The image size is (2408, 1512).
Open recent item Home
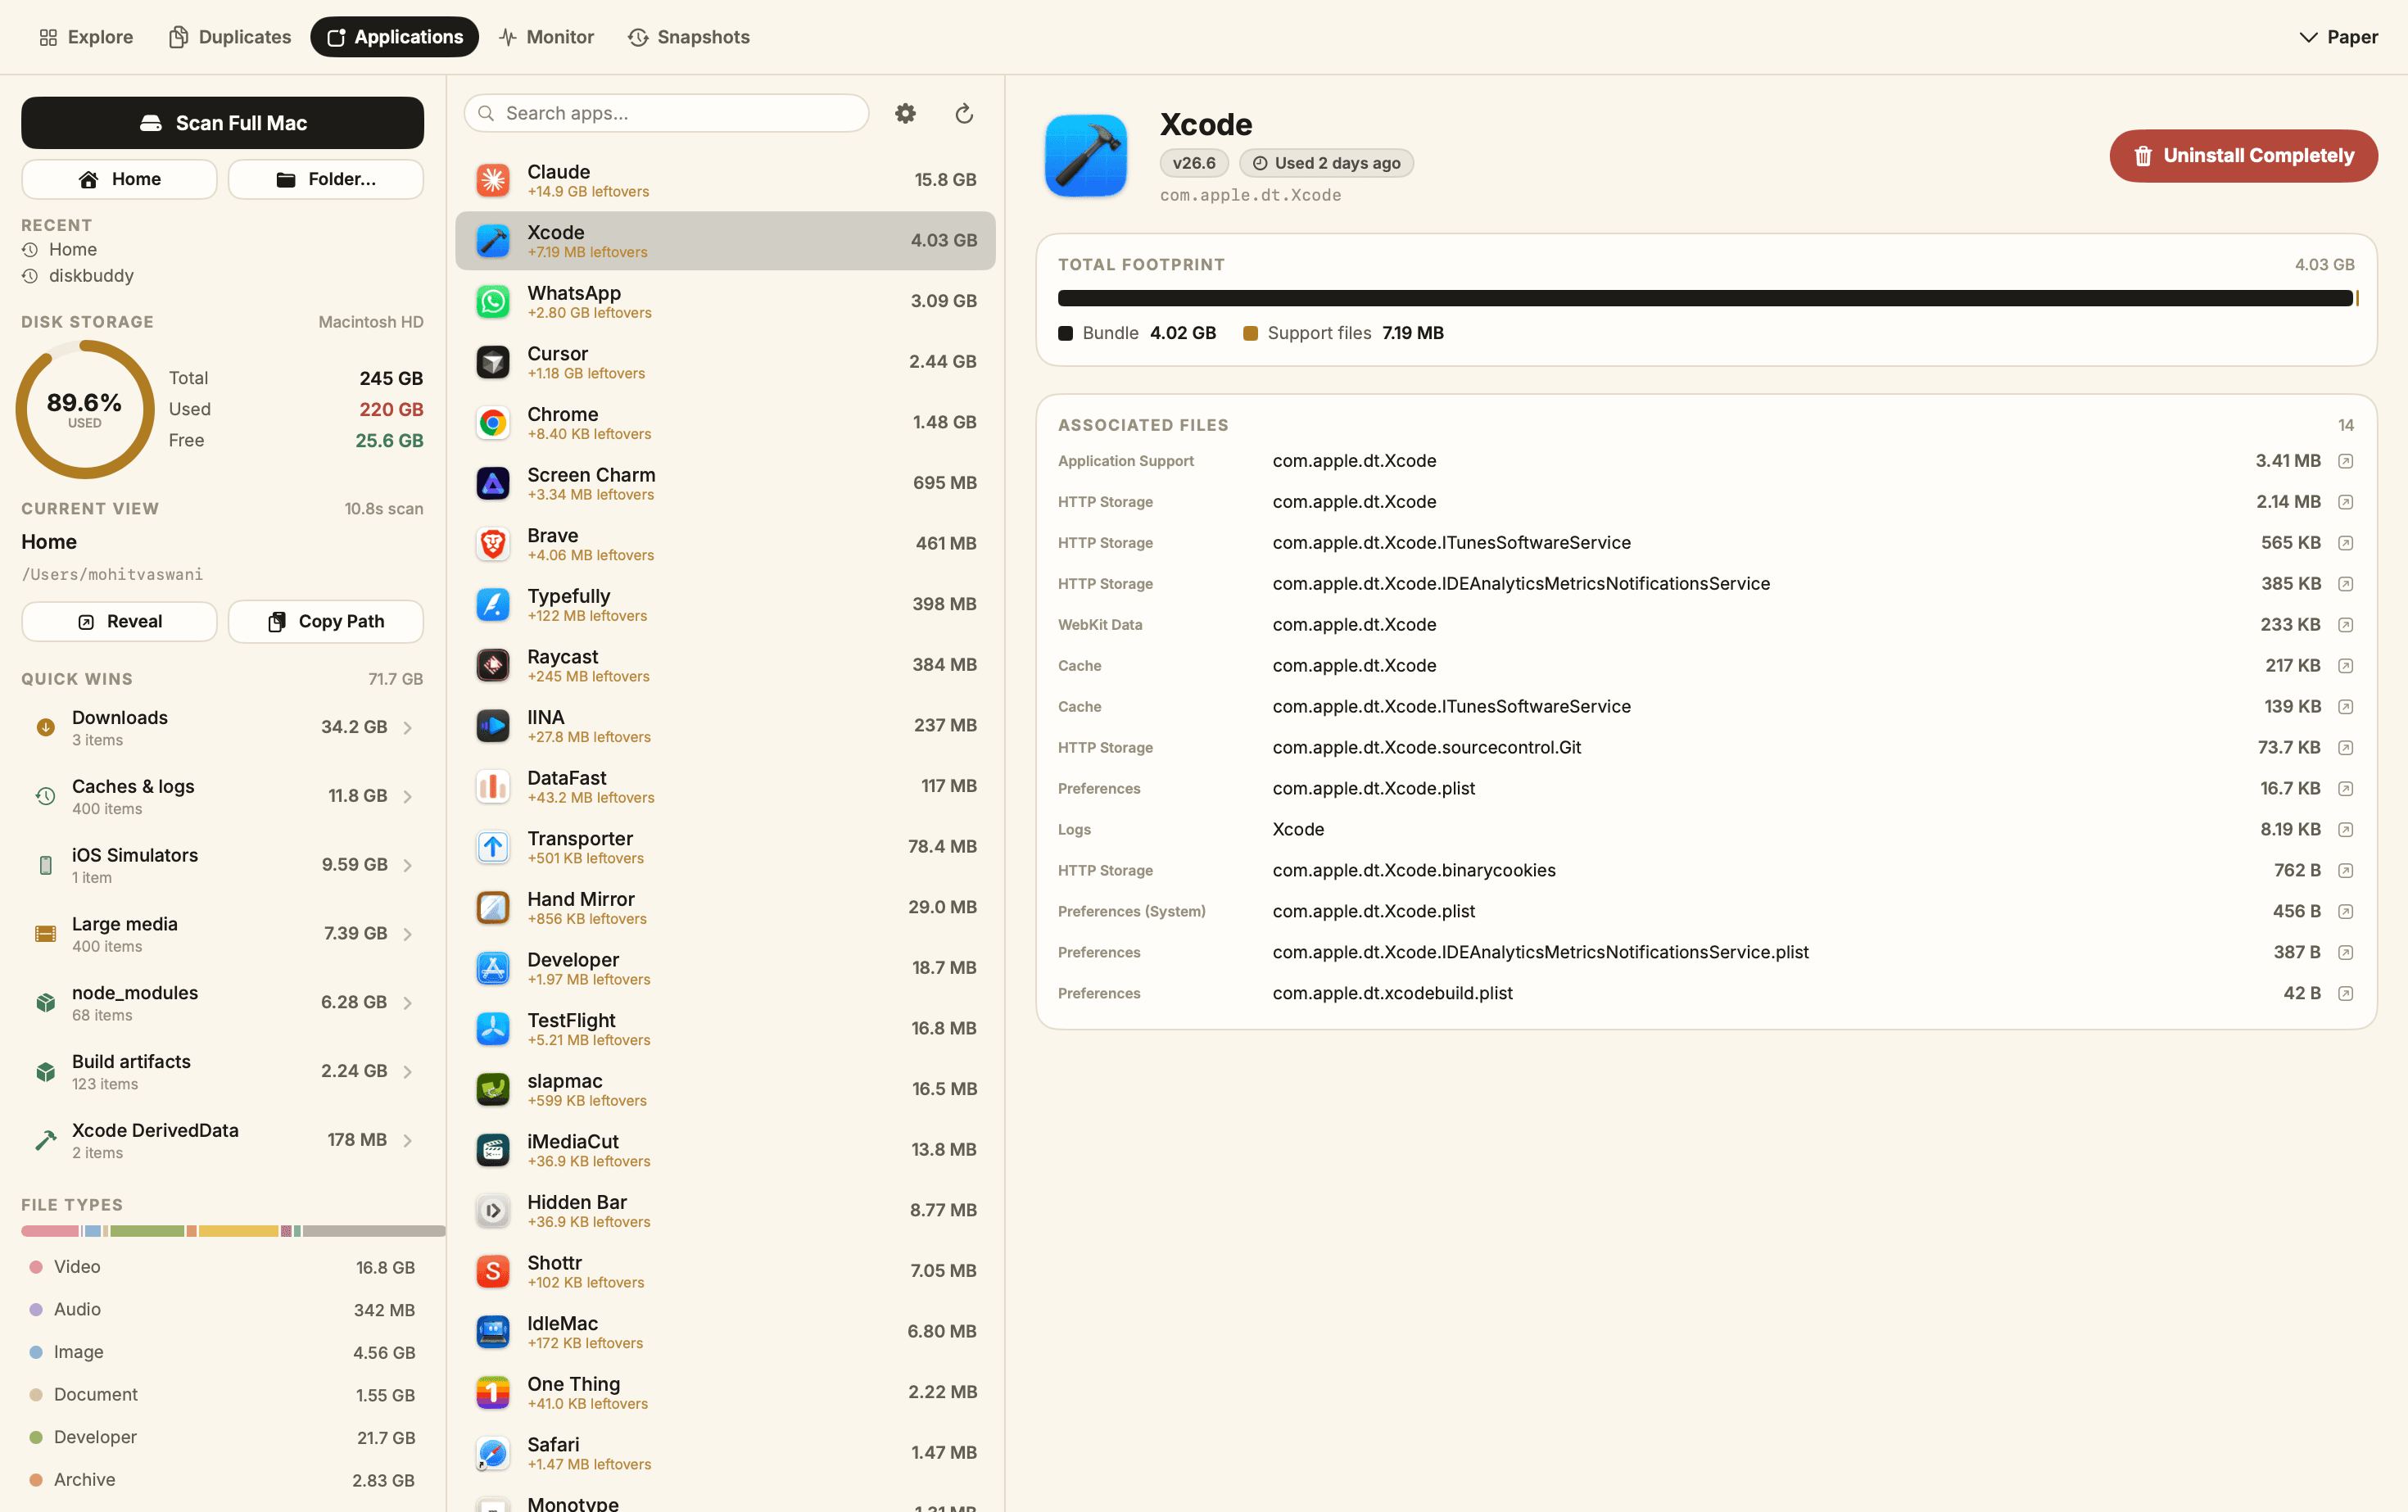click(60, 250)
